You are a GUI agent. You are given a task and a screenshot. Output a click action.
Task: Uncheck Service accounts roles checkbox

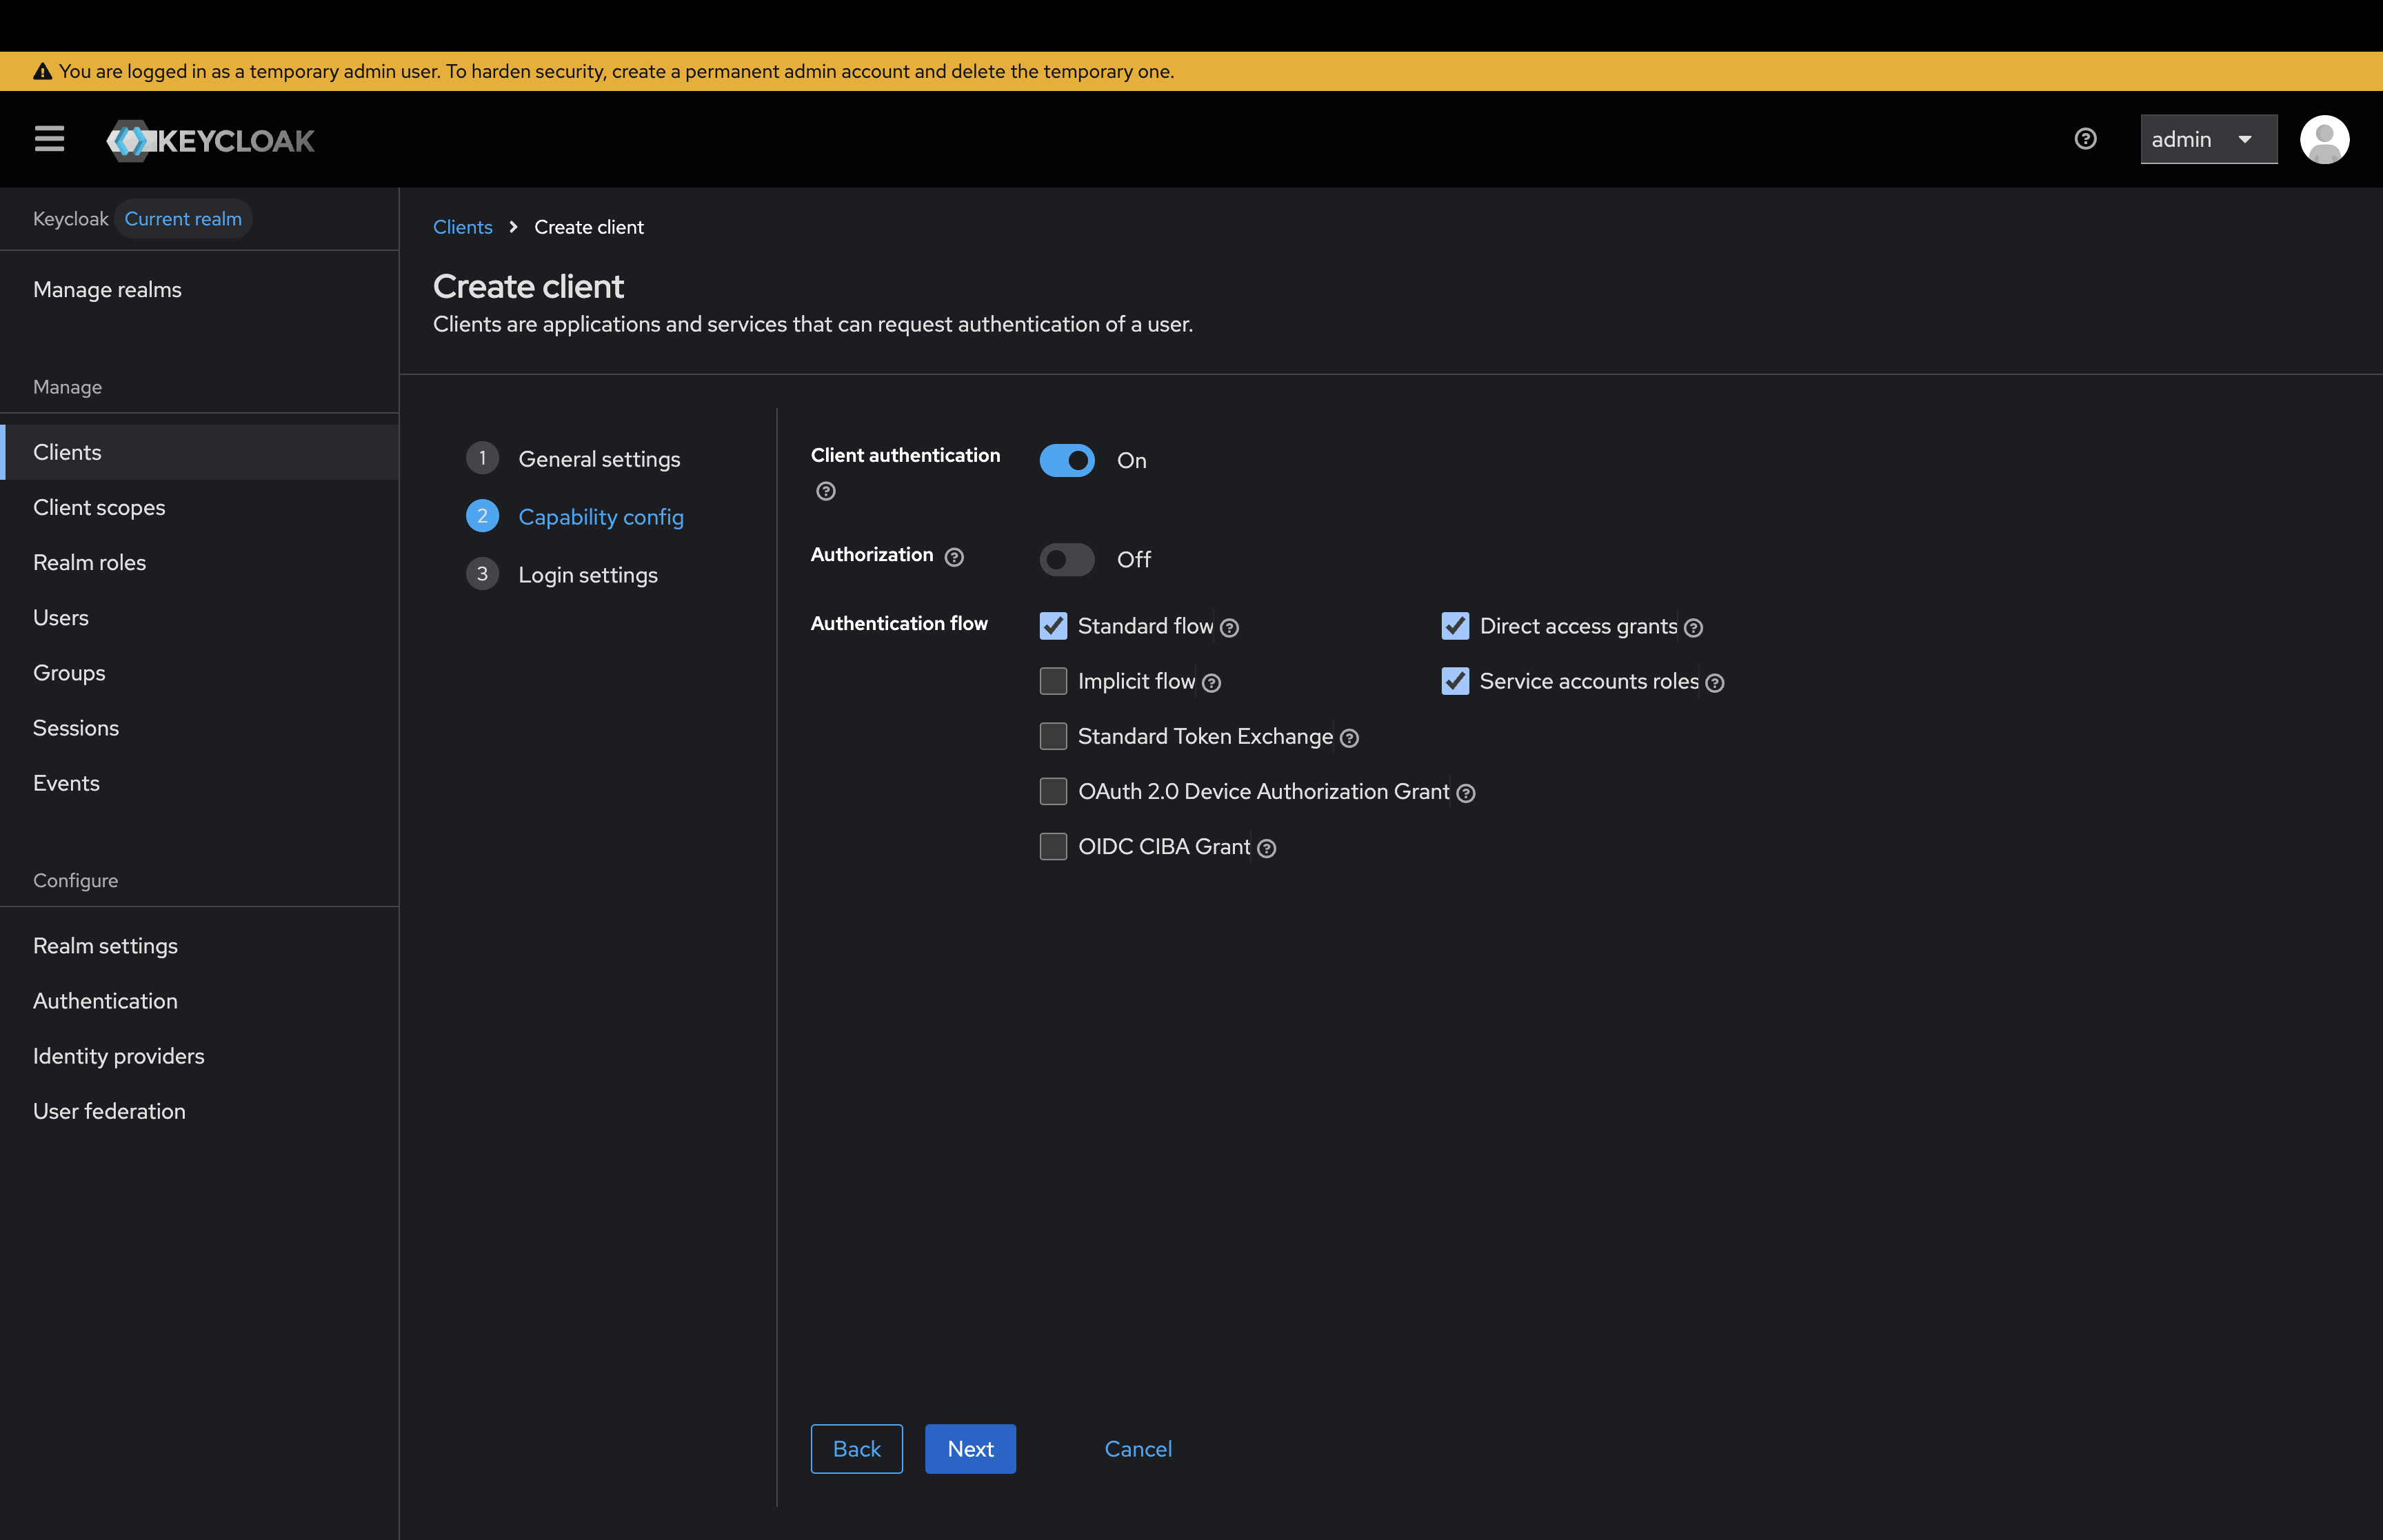[1455, 681]
